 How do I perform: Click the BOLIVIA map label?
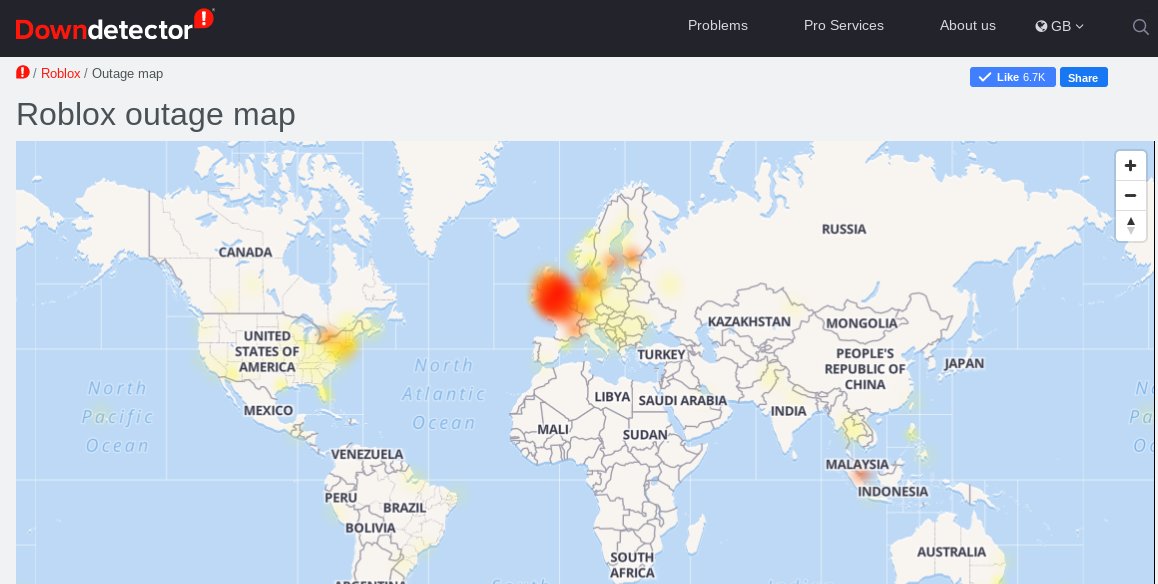point(370,528)
